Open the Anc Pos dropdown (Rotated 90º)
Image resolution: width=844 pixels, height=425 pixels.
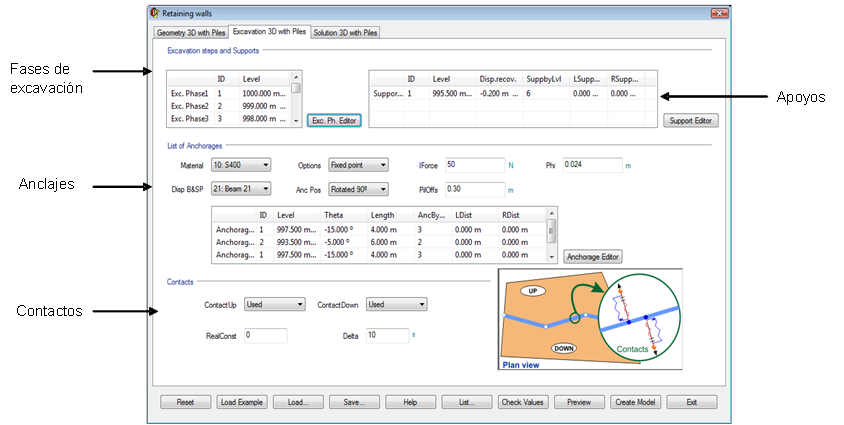point(358,189)
